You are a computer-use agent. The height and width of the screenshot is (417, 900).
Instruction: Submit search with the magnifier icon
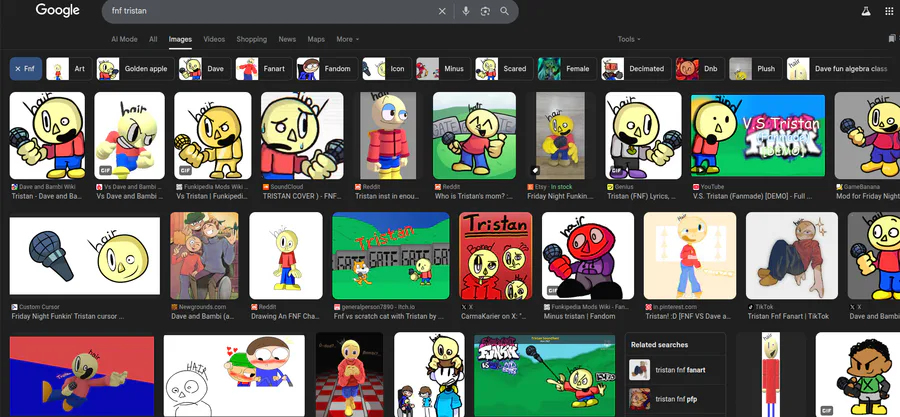[504, 11]
